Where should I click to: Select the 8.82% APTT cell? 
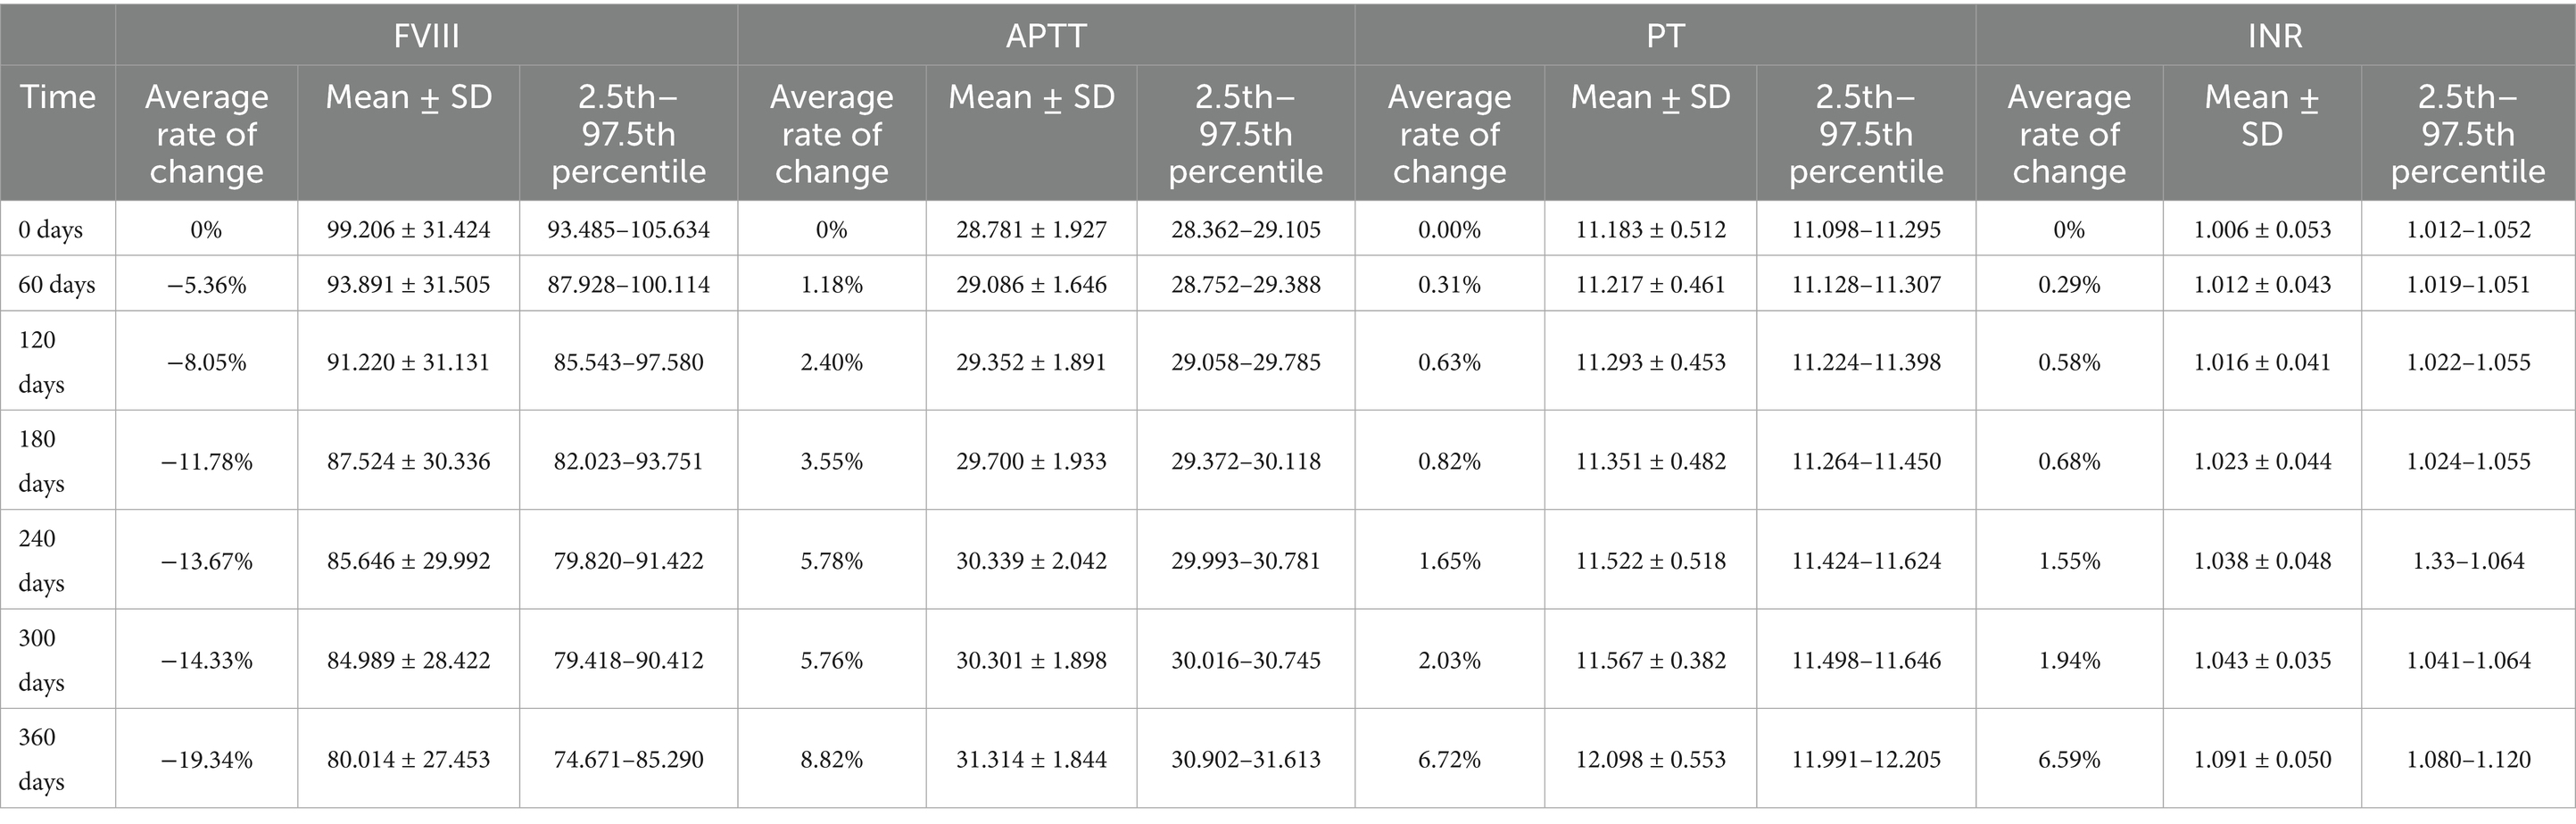[x=831, y=760]
